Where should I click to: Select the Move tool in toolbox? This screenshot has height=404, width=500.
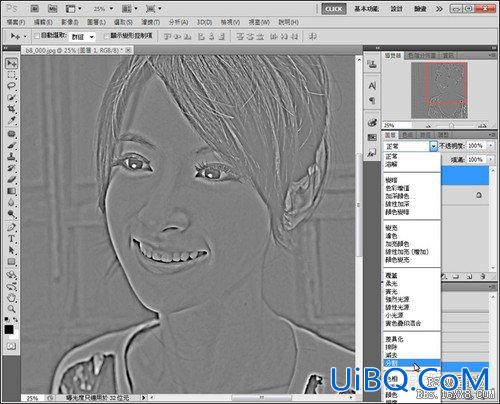pos(12,63)
